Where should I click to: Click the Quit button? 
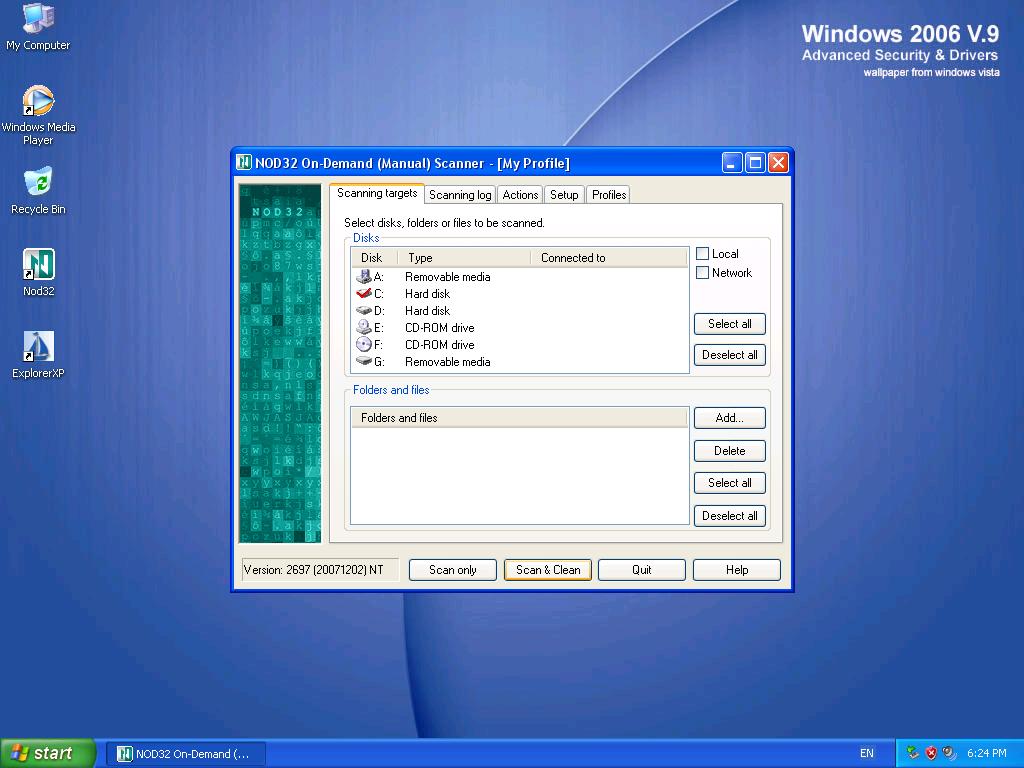pyautogui.click(x=641, y=570)
